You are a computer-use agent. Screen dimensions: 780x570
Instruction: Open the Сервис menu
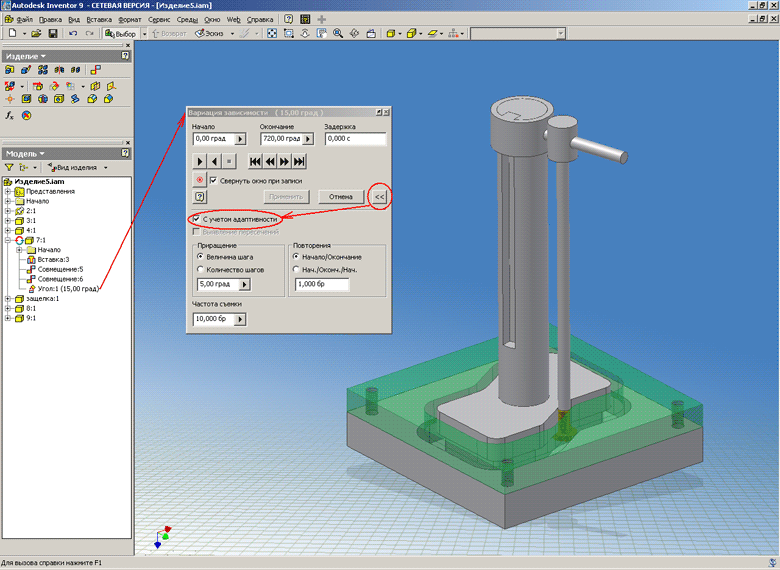[x=159, y=20]
